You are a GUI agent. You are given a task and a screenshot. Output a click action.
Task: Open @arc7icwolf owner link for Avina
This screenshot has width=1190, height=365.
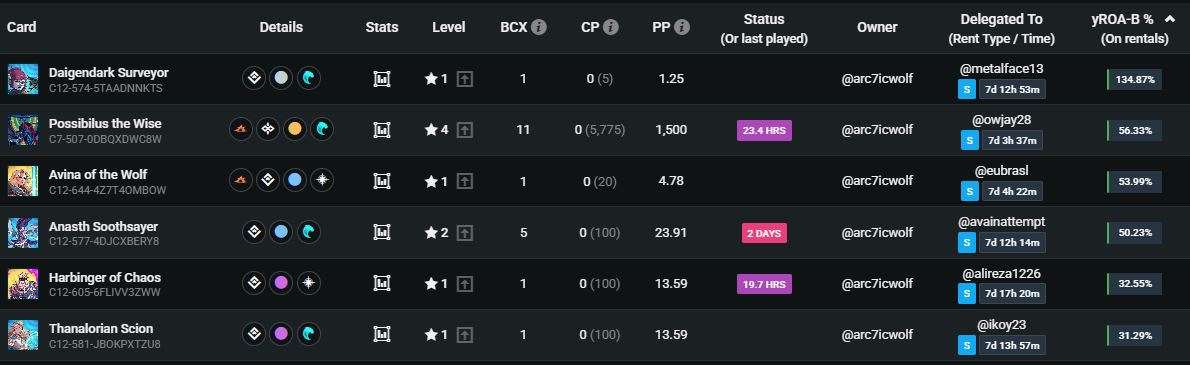point(877,181)
